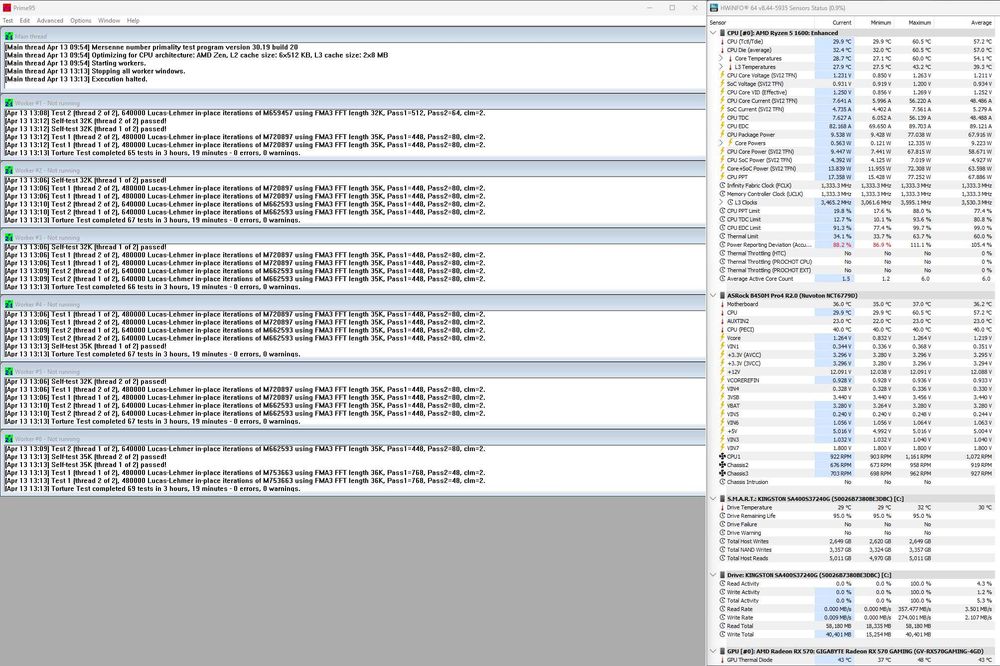Click the fan icon beside Chassis2
The image size is (1000, 666).
pyautogui.click(x=722, y=465)
